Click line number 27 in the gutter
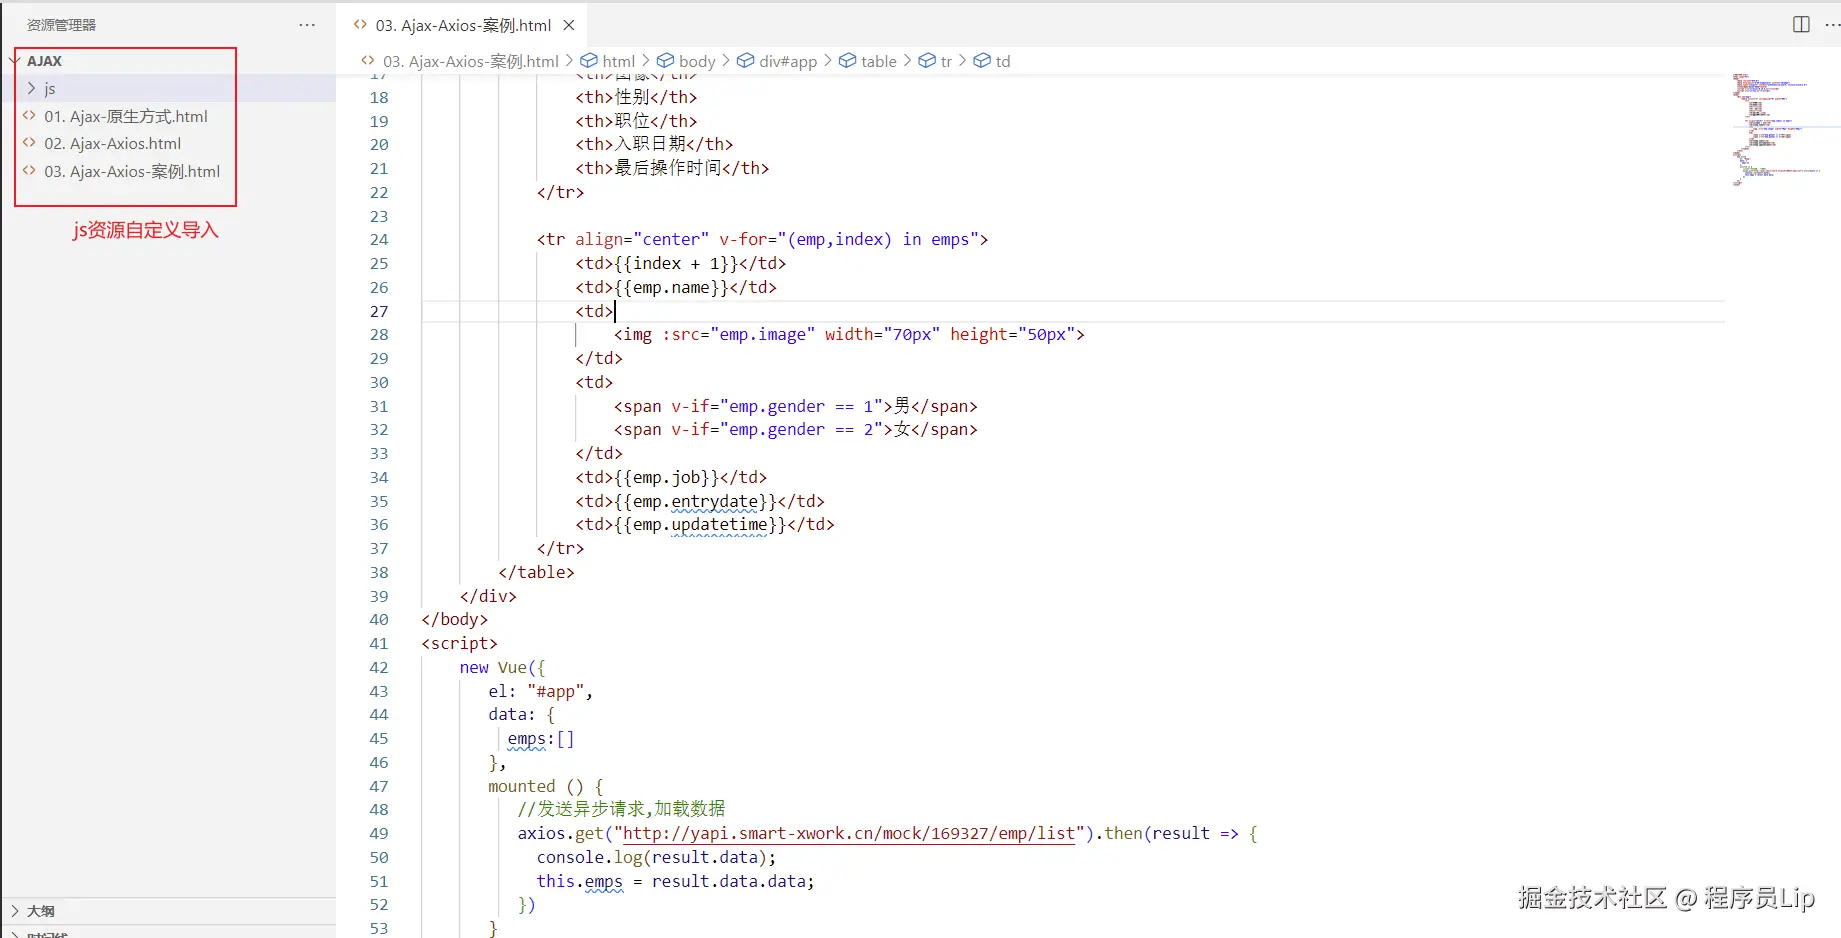Image resolution: width=1841 pixels, height=938 pixels. click(x=379, y=312)
